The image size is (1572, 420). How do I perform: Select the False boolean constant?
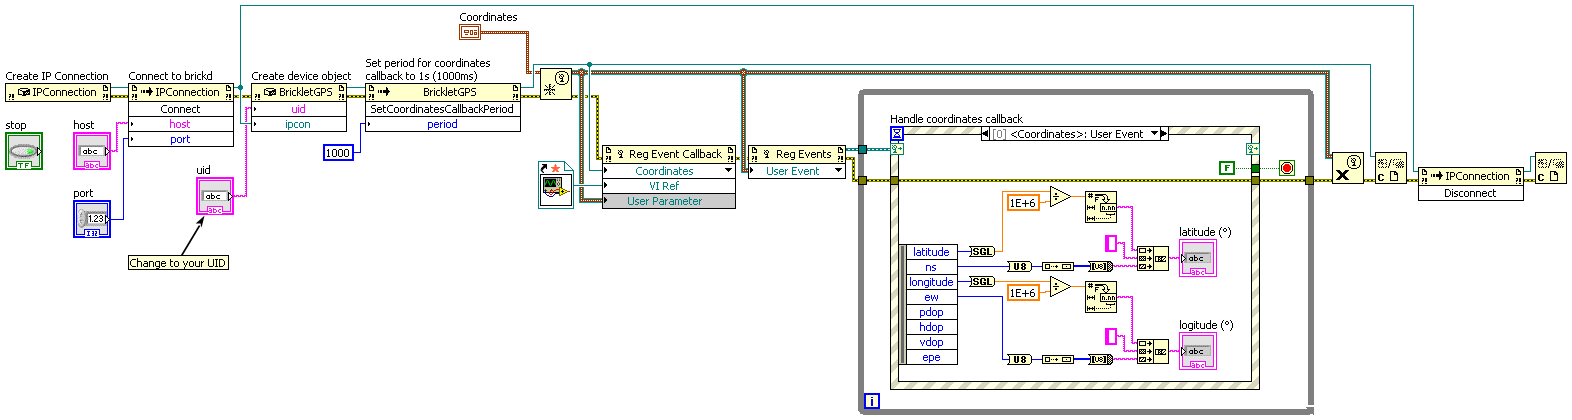[1227, 167]
